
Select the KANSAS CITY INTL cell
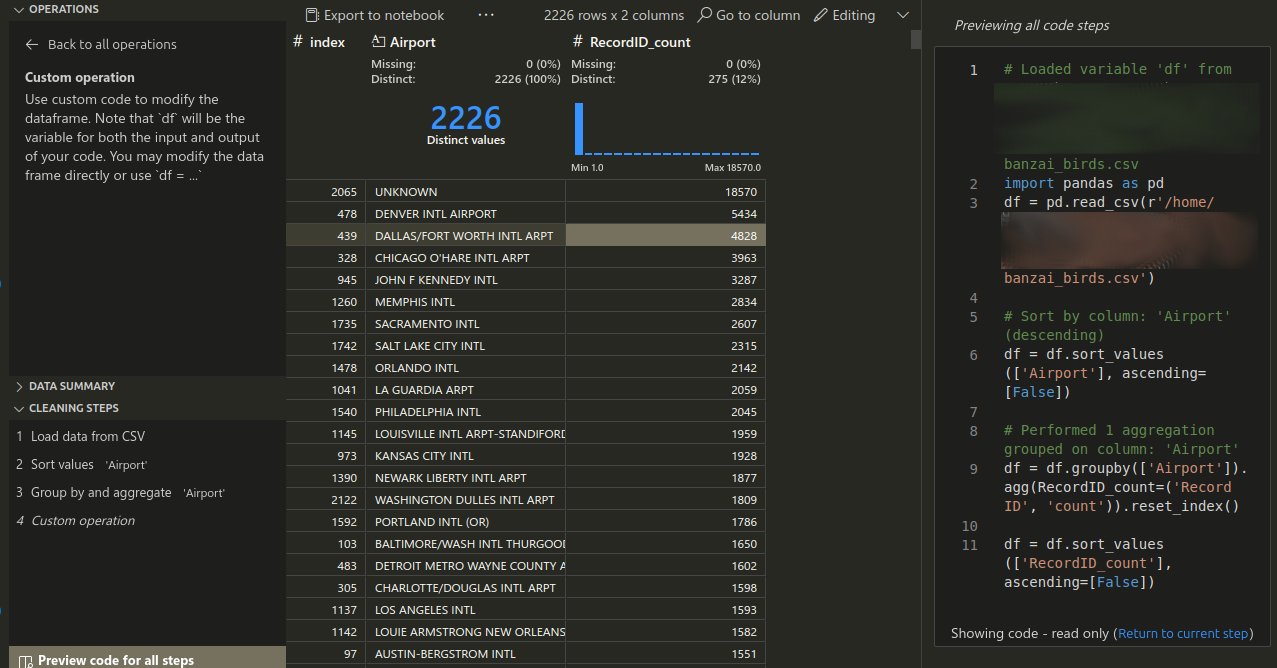pos(465,456)
